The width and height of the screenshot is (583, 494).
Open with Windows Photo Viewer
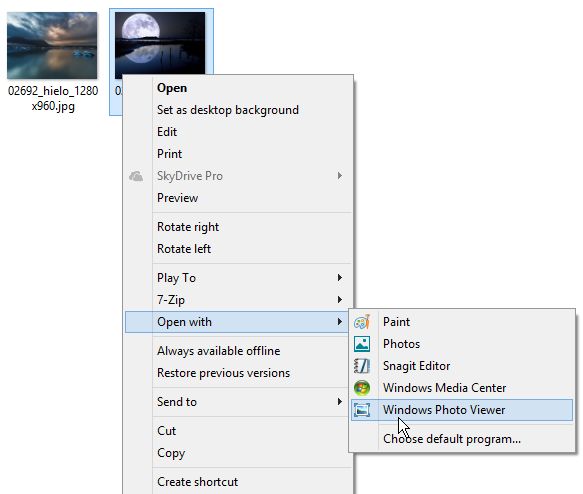pyautogui.click(x=462, y=410)
